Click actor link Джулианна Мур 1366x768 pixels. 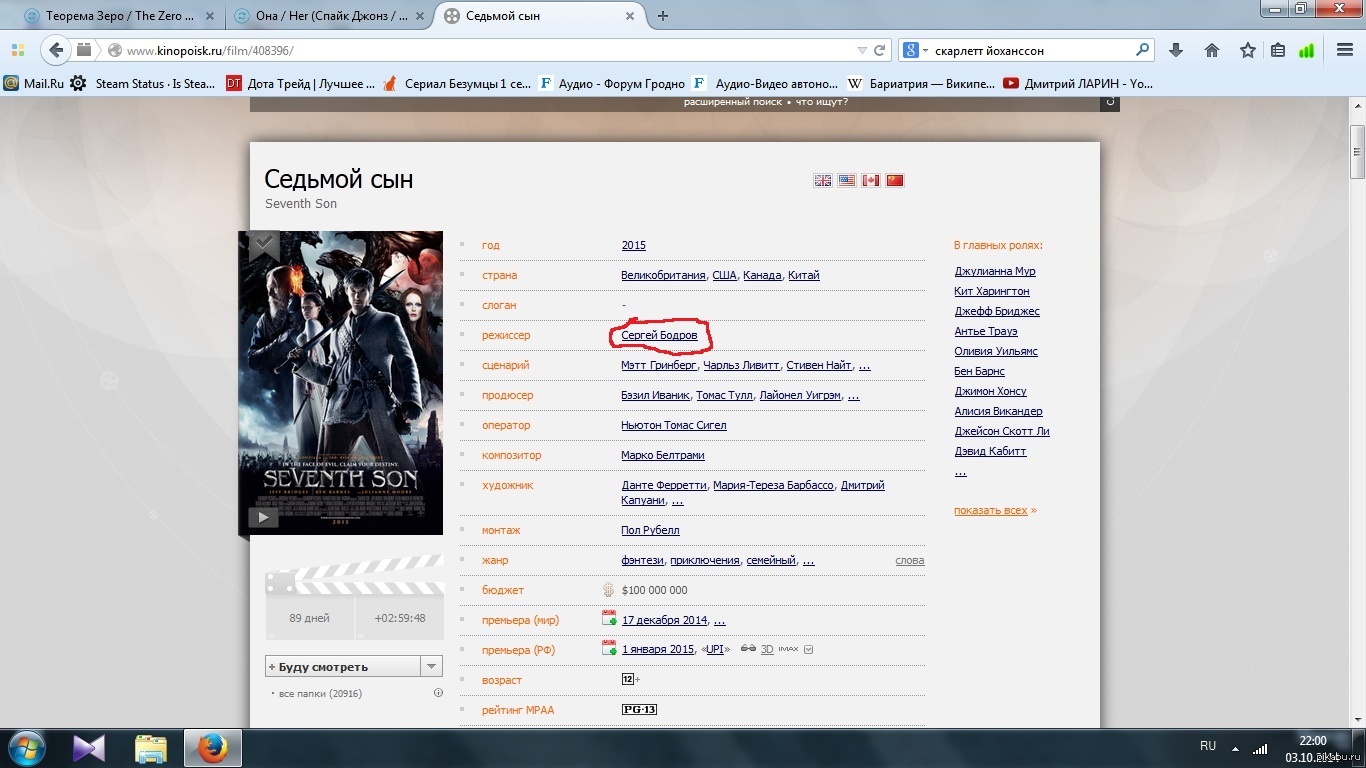coord(995,271)
